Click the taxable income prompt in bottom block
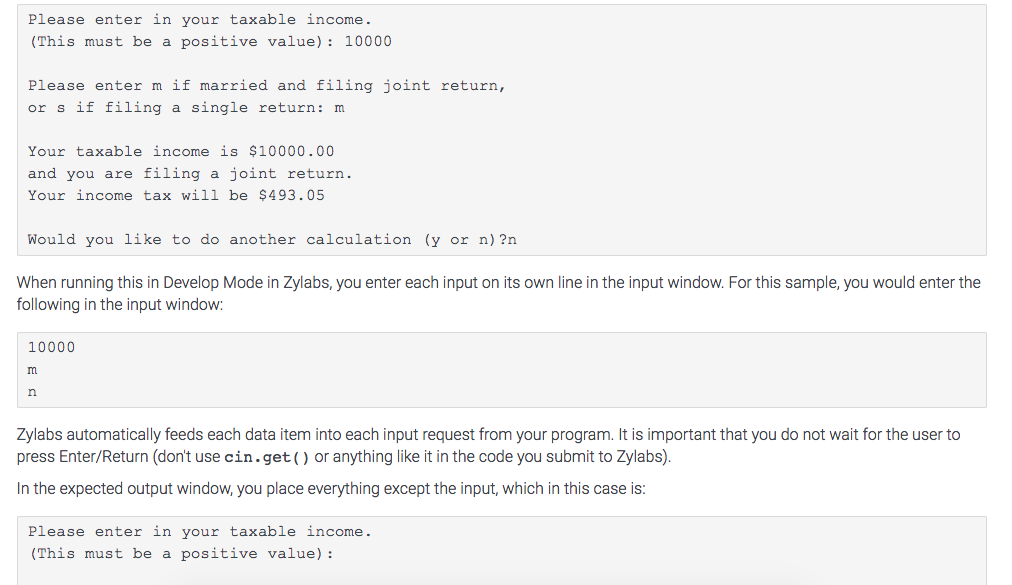Viewport: 1012px width, 585px height. click(x=199, y=532)
